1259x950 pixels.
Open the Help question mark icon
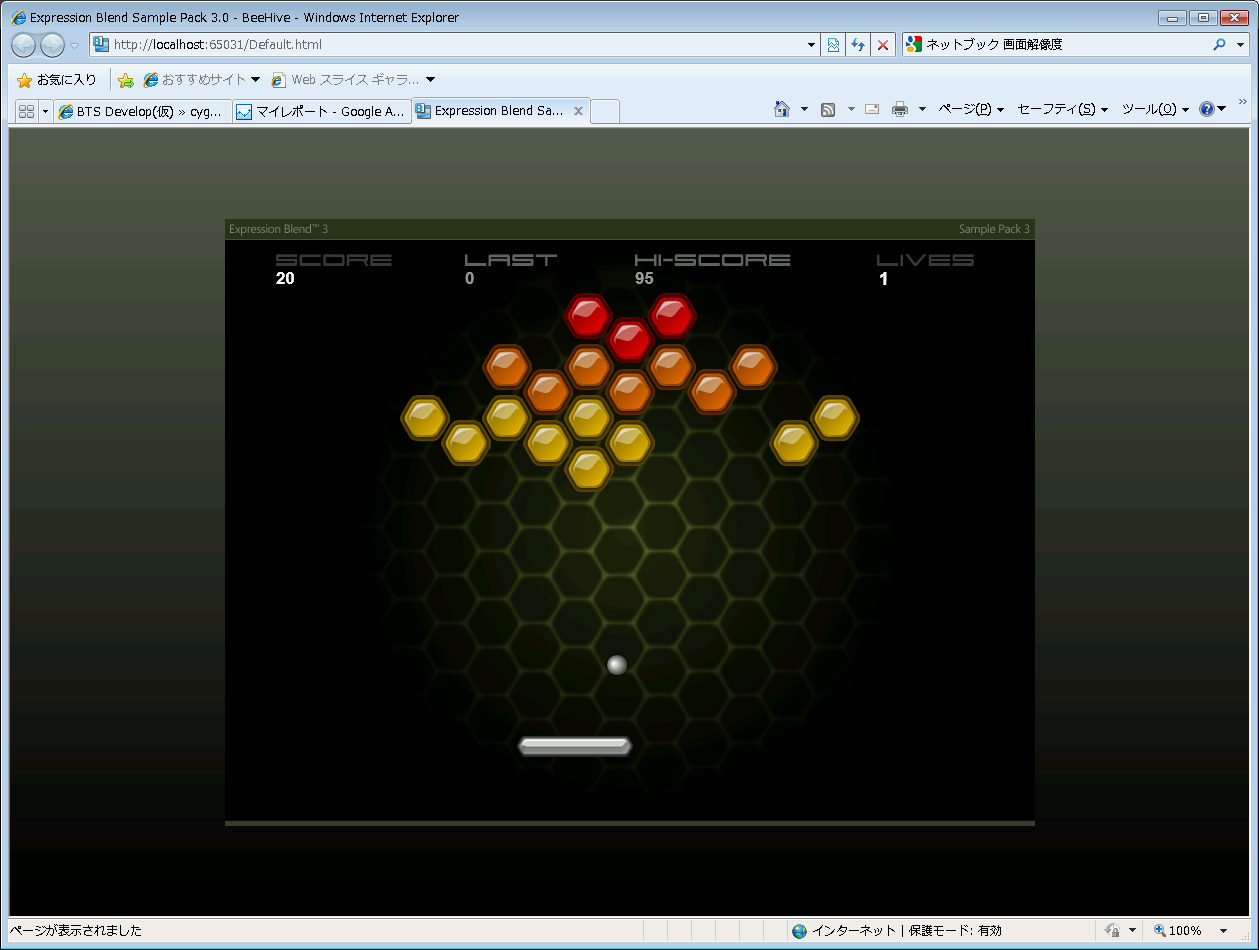[x=1207, y=109]
